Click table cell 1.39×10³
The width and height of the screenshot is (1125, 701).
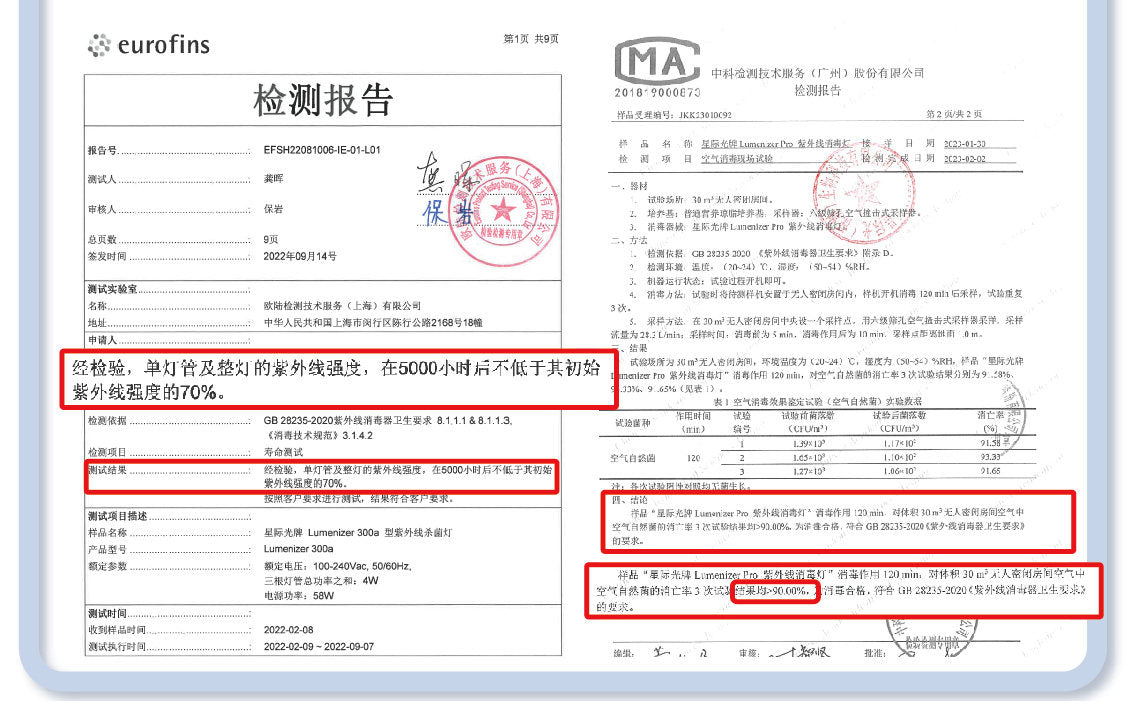pyautogui.click(x=809, y=444)
